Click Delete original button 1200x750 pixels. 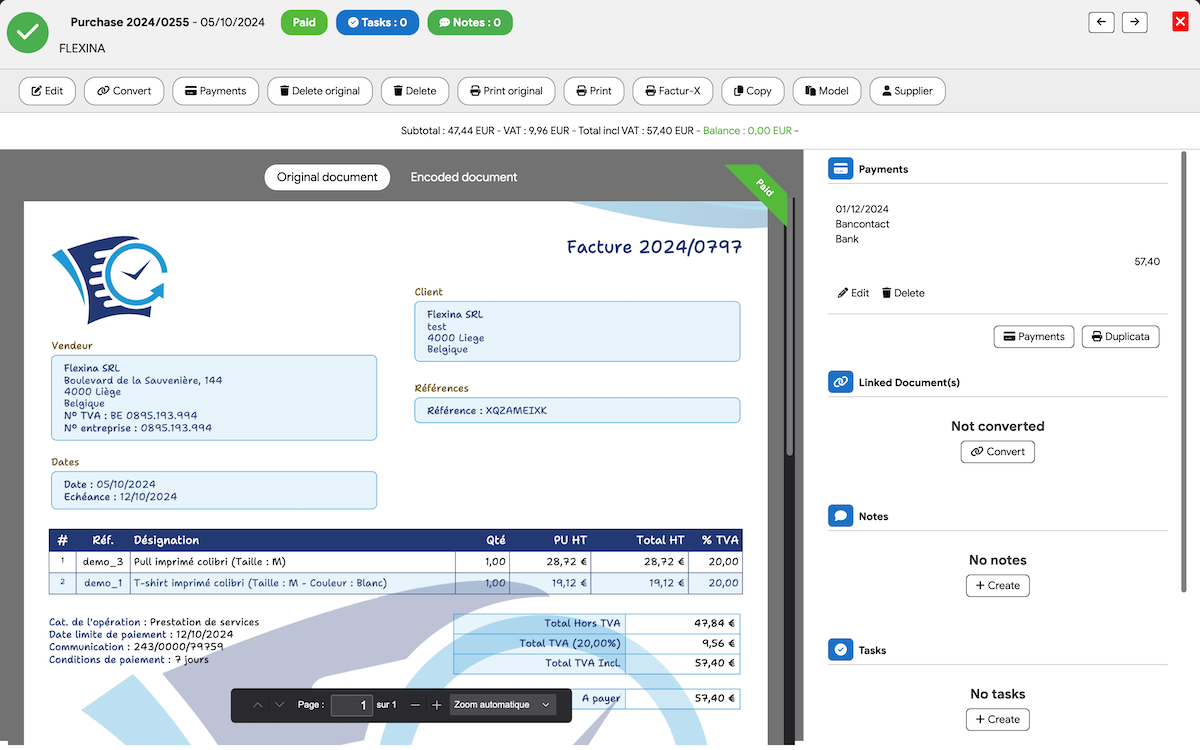[320, 91]
